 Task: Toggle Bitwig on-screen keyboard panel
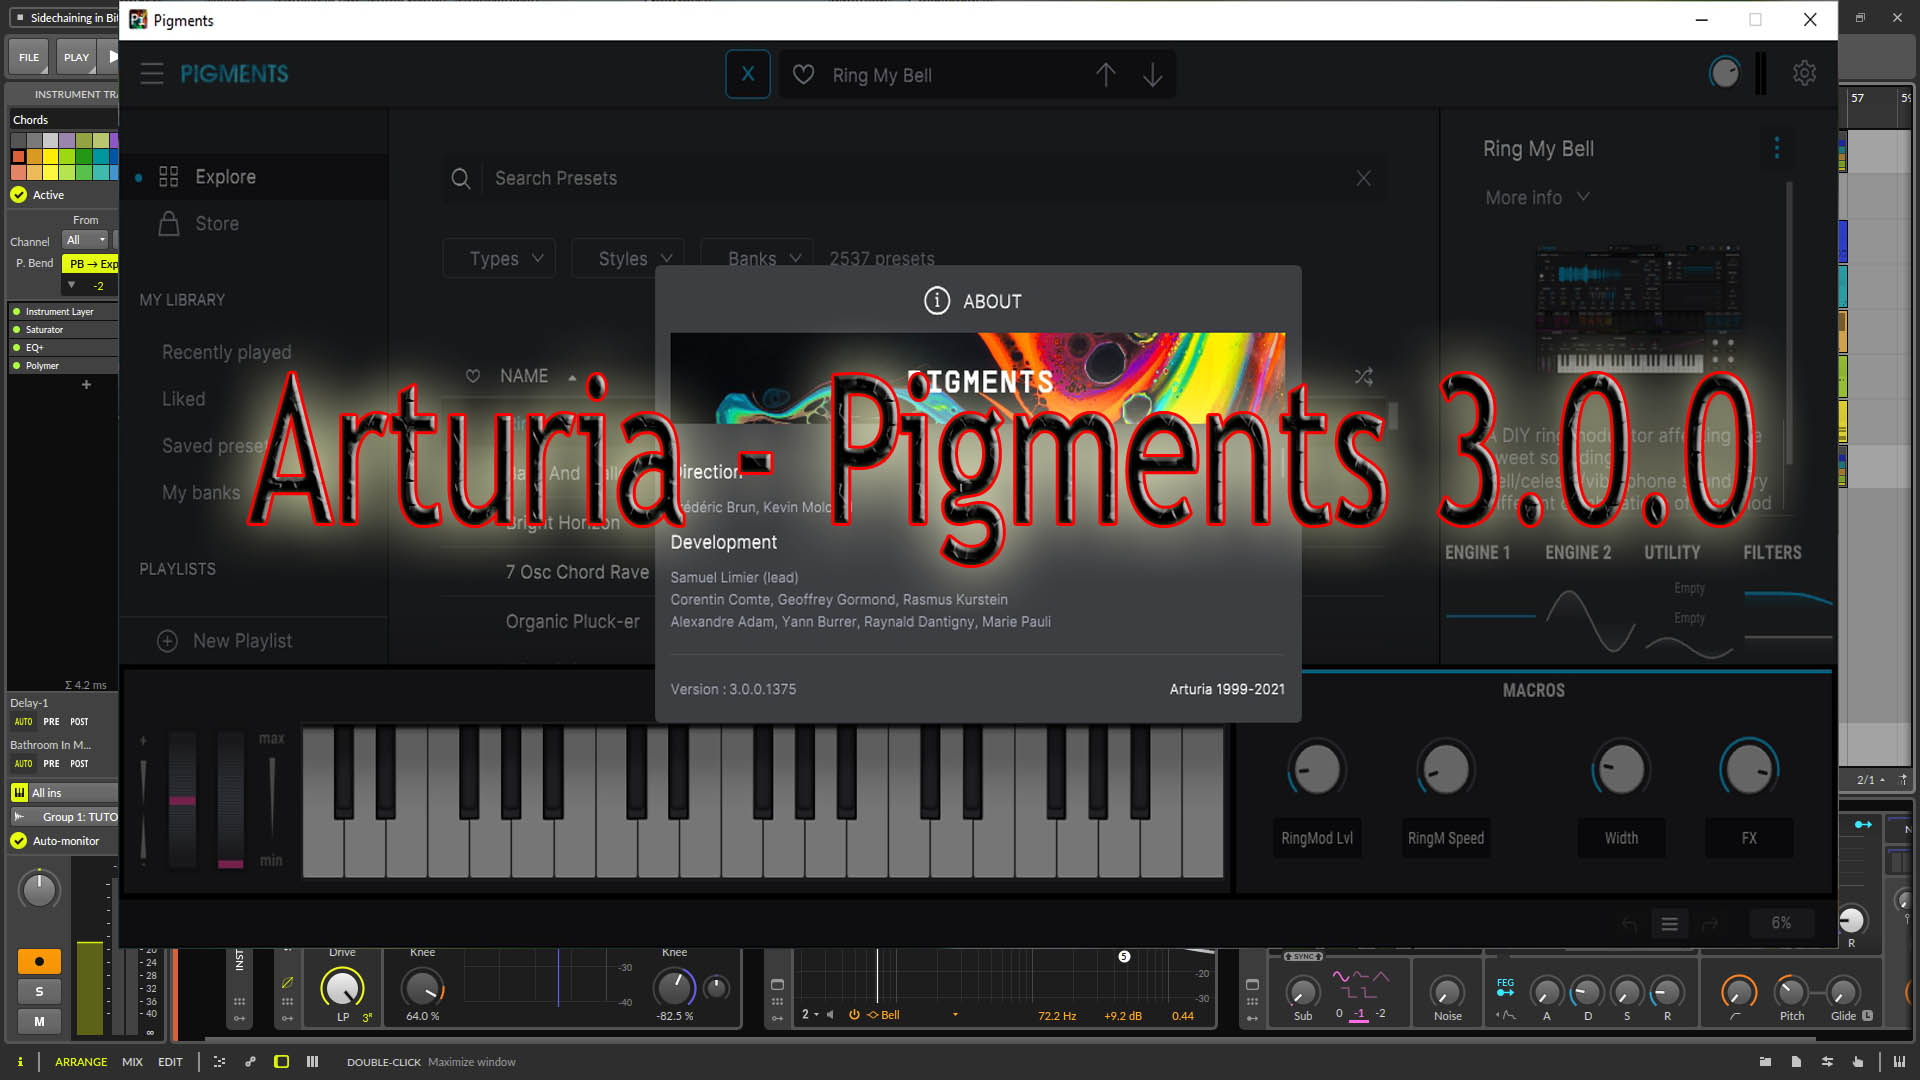coord(1899,1062)
